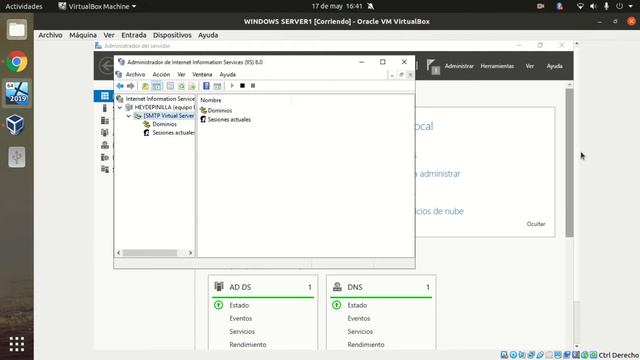Click Estado under DNS tile
Image resolution: width=640 pixels, height=360 pixels.
pyautogui.click(x=358, y=305)
